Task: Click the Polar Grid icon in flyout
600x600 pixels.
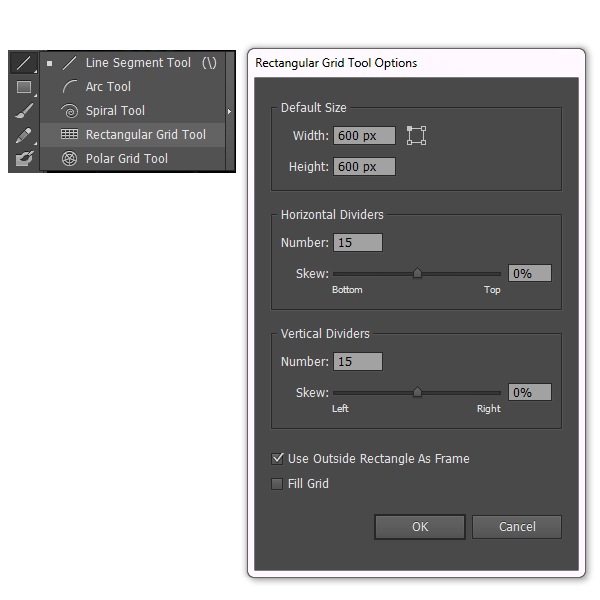Action: point(70,158)
